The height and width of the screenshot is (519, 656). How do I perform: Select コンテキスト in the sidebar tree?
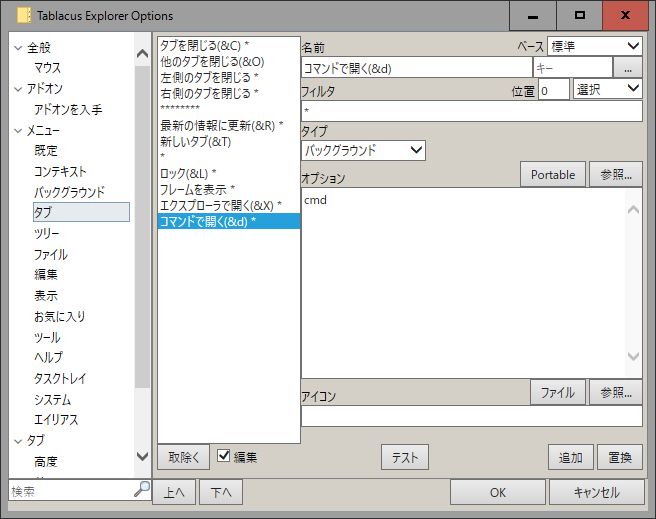(x=60, y=171)
